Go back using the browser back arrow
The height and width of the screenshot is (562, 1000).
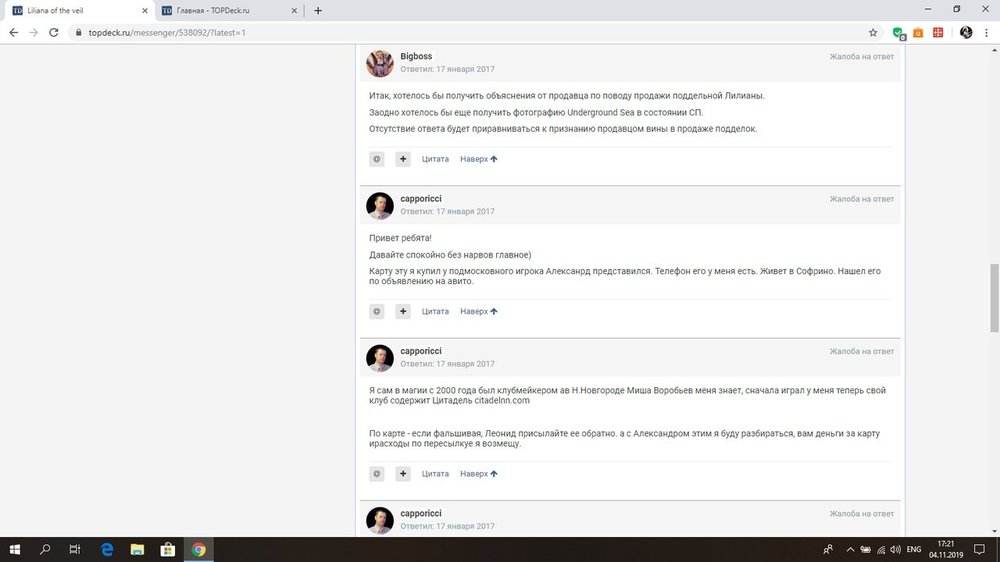coord(13,32)
